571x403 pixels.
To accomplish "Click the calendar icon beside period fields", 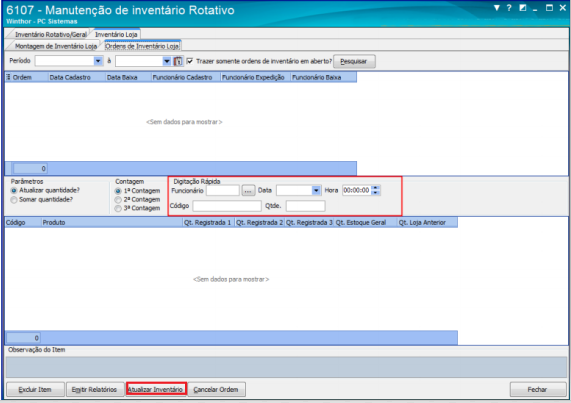I will click(x=178, y=61).
